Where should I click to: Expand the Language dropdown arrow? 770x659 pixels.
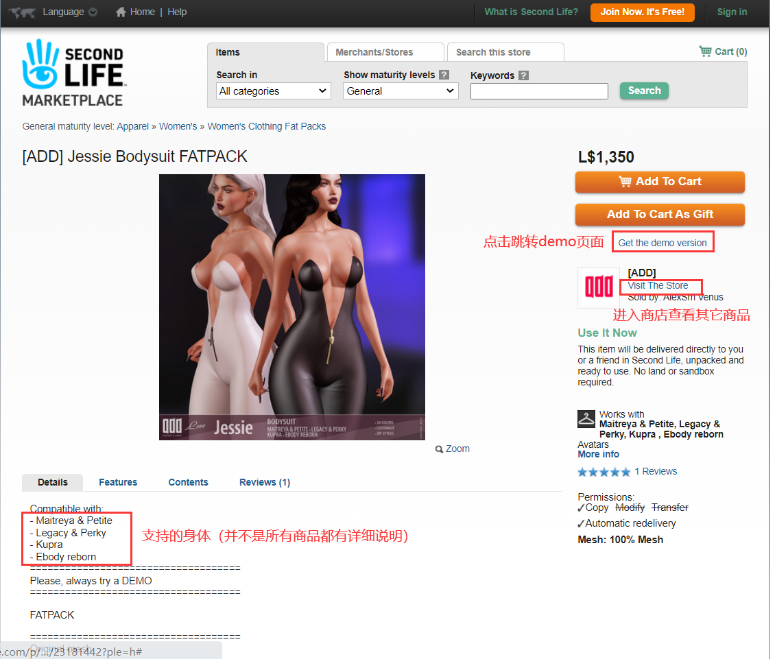pos(92,12)
